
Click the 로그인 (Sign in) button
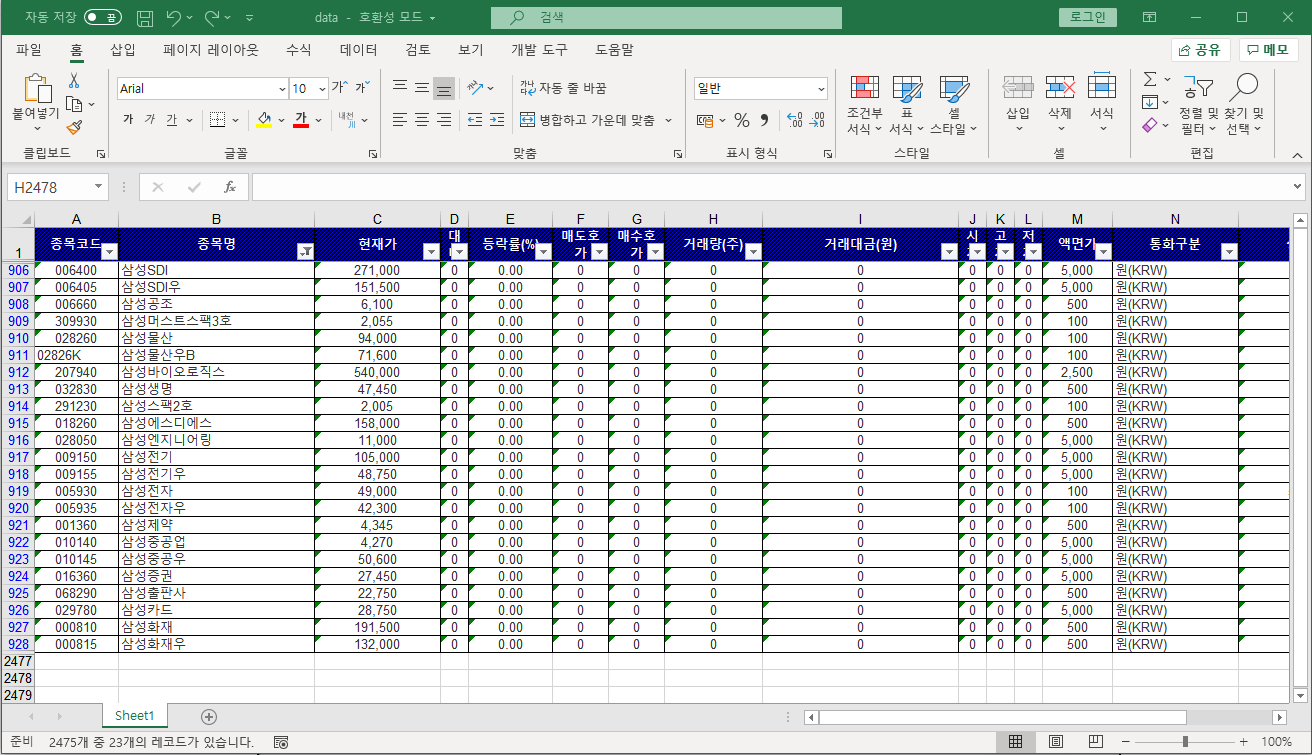(x=1088, y=17)
